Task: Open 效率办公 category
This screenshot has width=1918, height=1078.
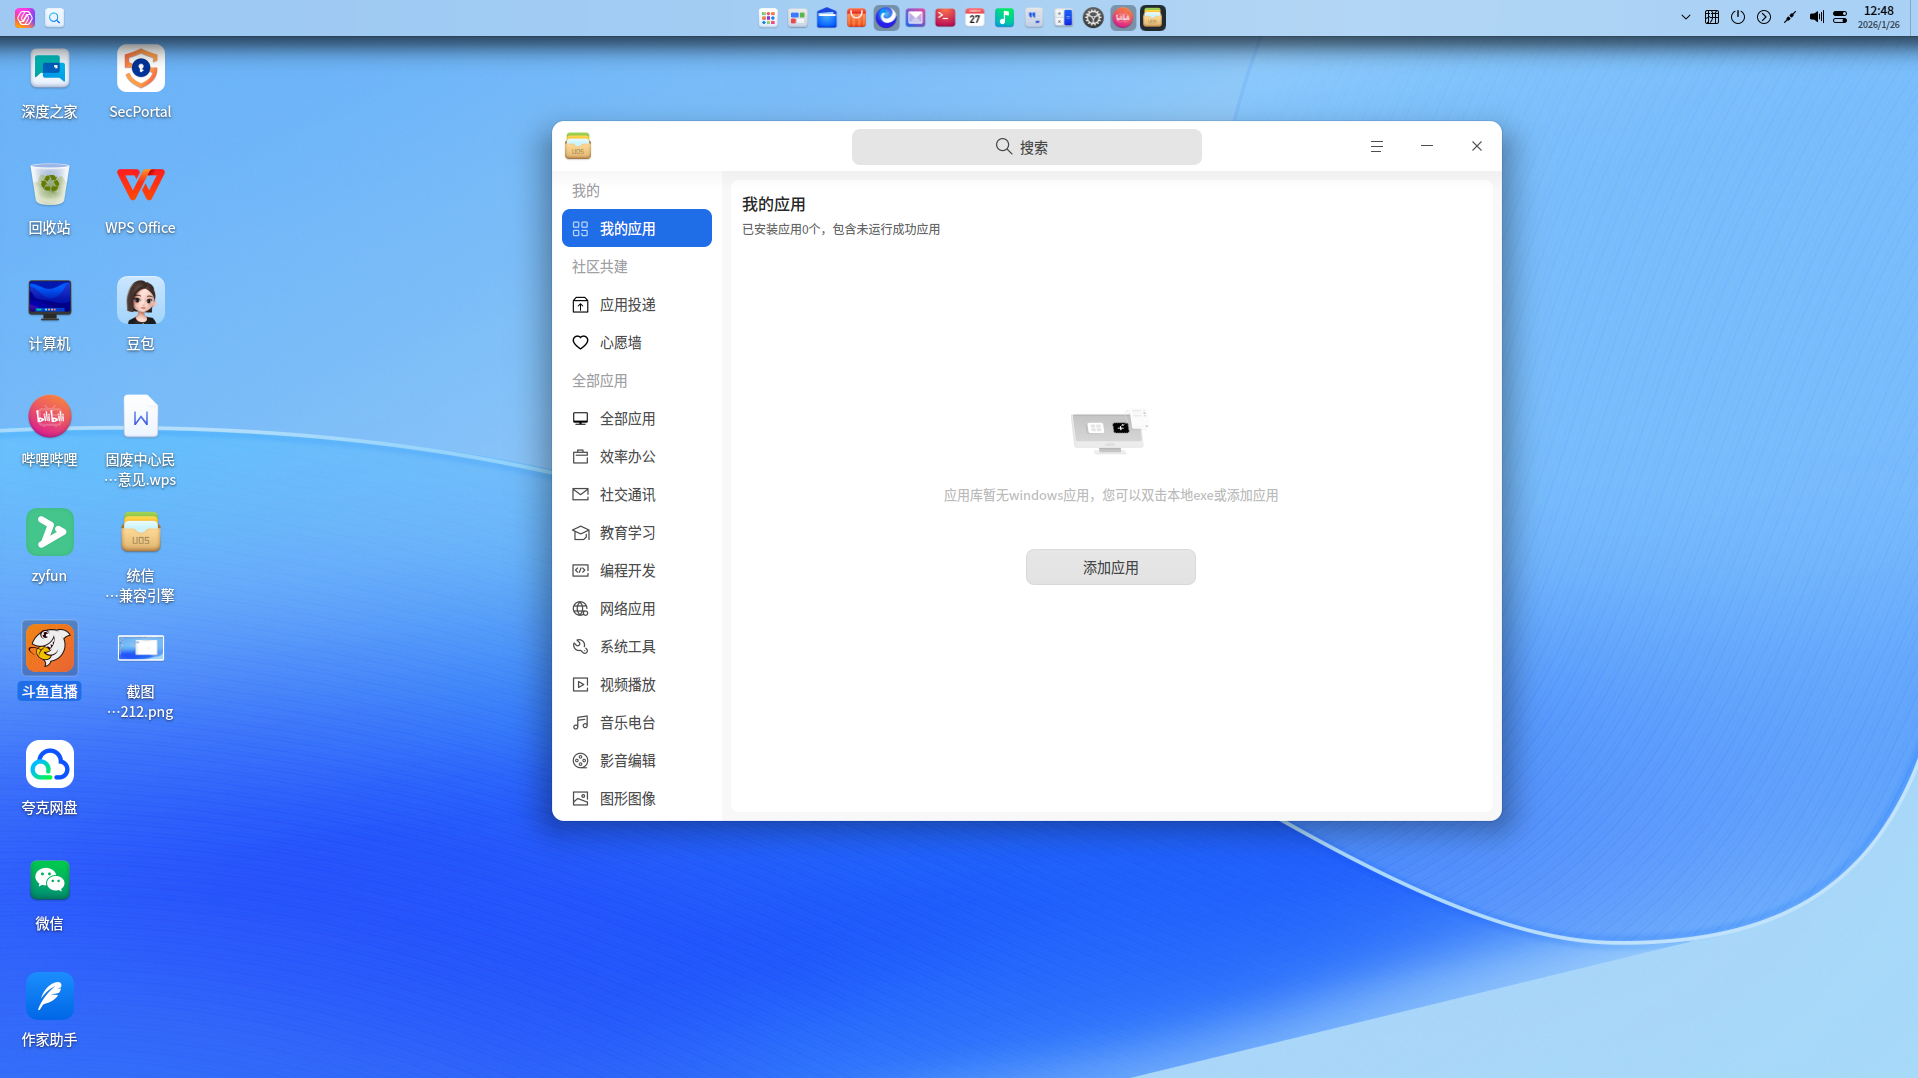Action: click(637, 456)
